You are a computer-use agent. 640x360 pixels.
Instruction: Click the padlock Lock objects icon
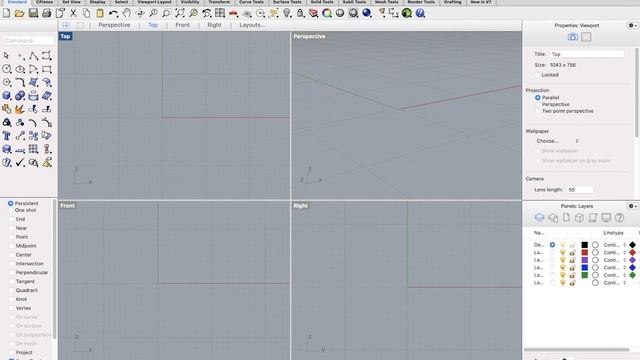pos(300,13)
